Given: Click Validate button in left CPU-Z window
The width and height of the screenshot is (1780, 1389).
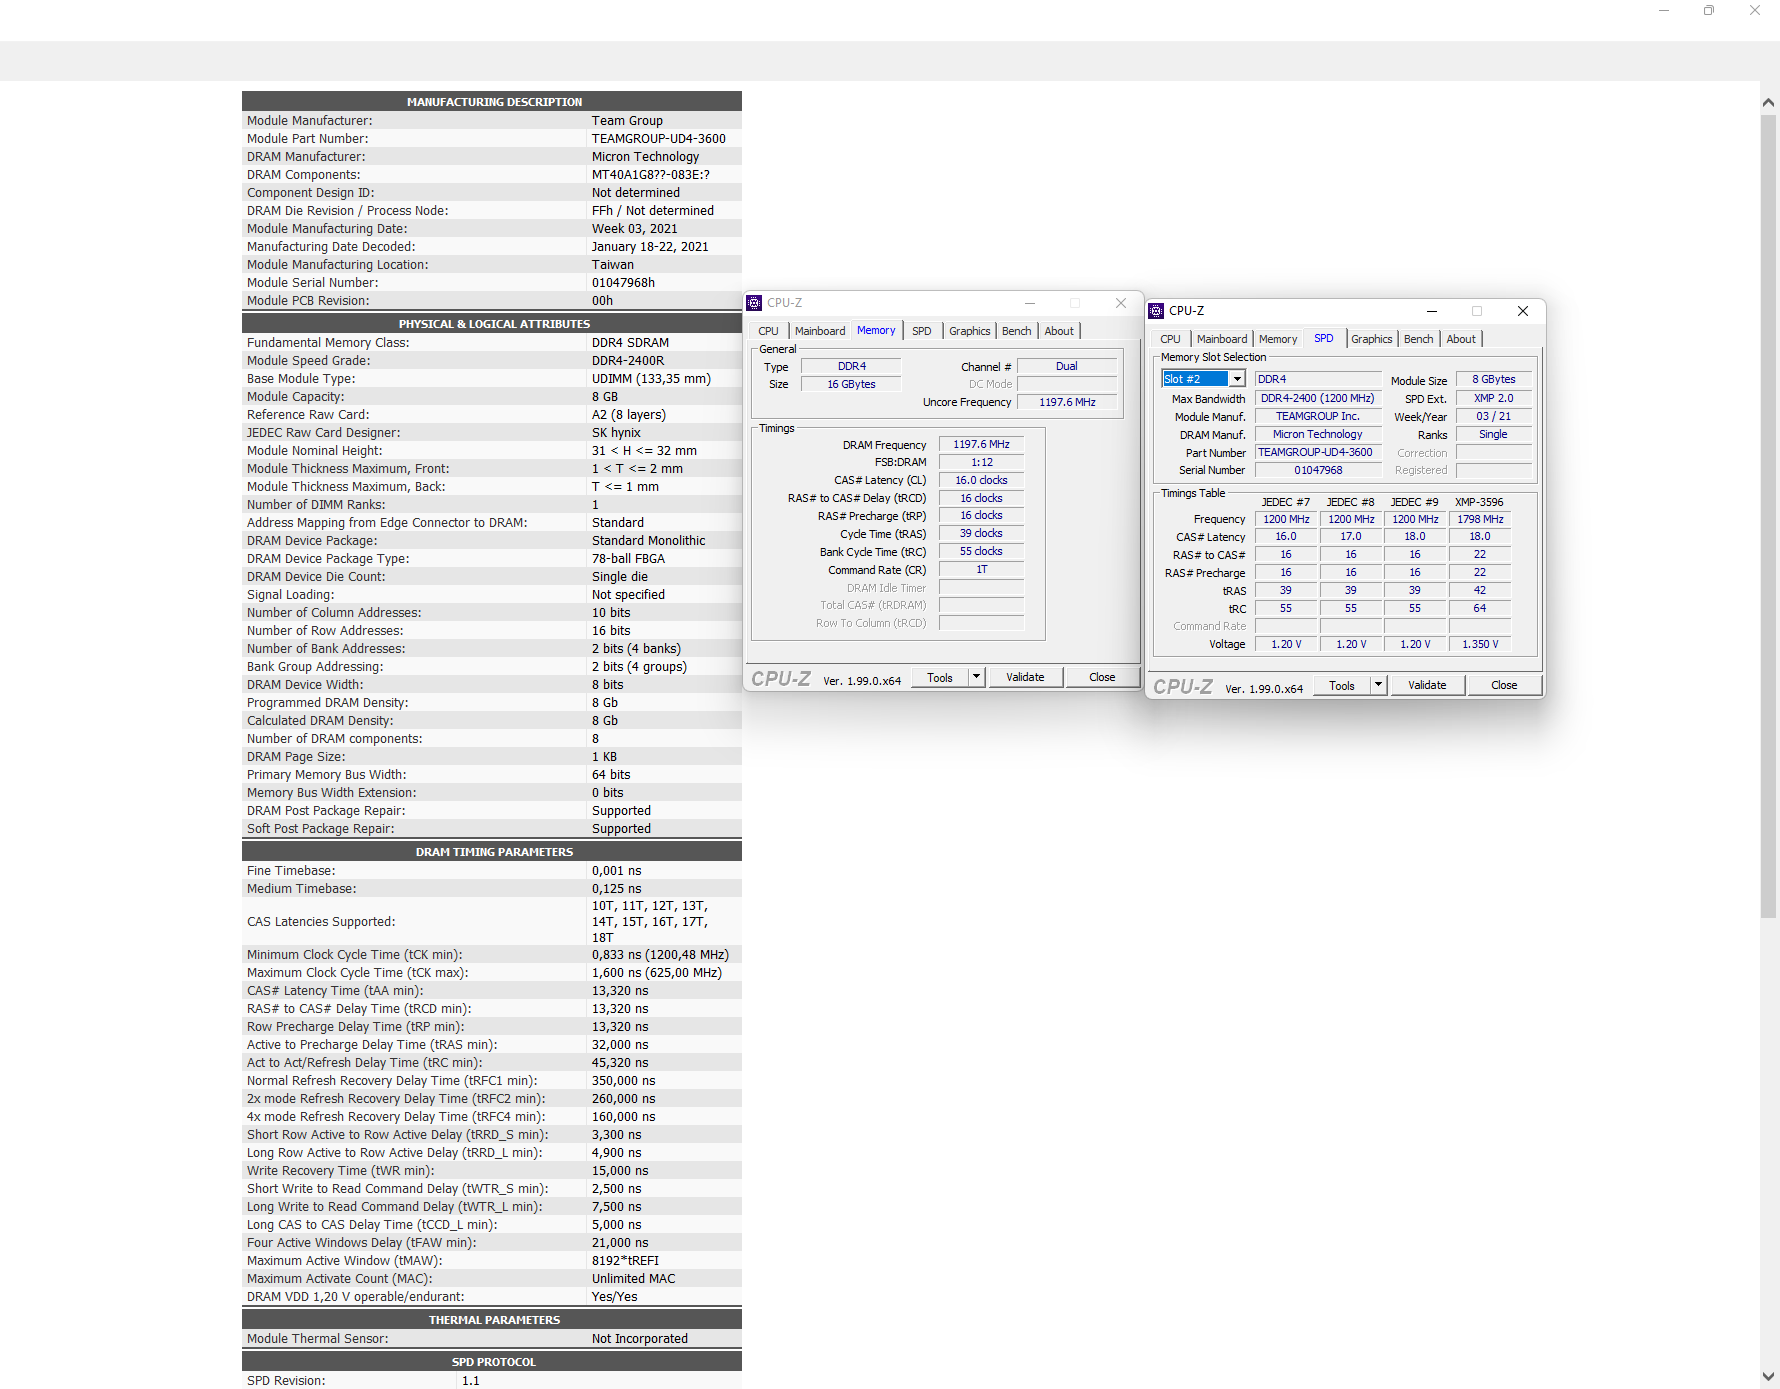Looking at the screenshot, I should [x=1025, y=677].
